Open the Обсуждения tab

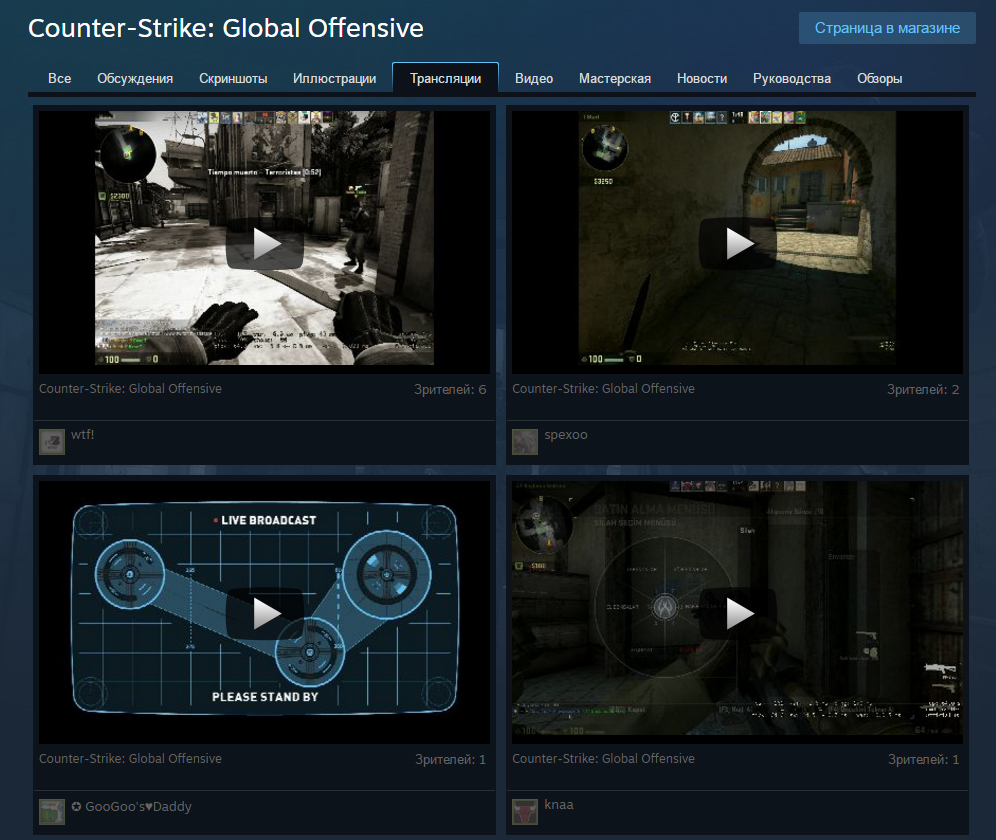click(135, 78)
